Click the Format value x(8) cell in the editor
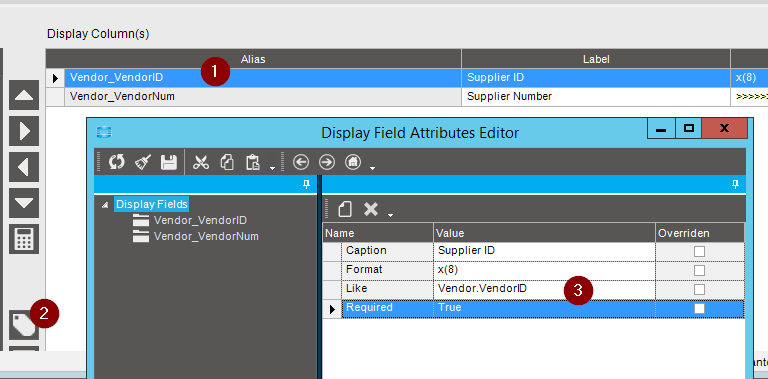The image size is (768, 379). [x=545, y=270]
